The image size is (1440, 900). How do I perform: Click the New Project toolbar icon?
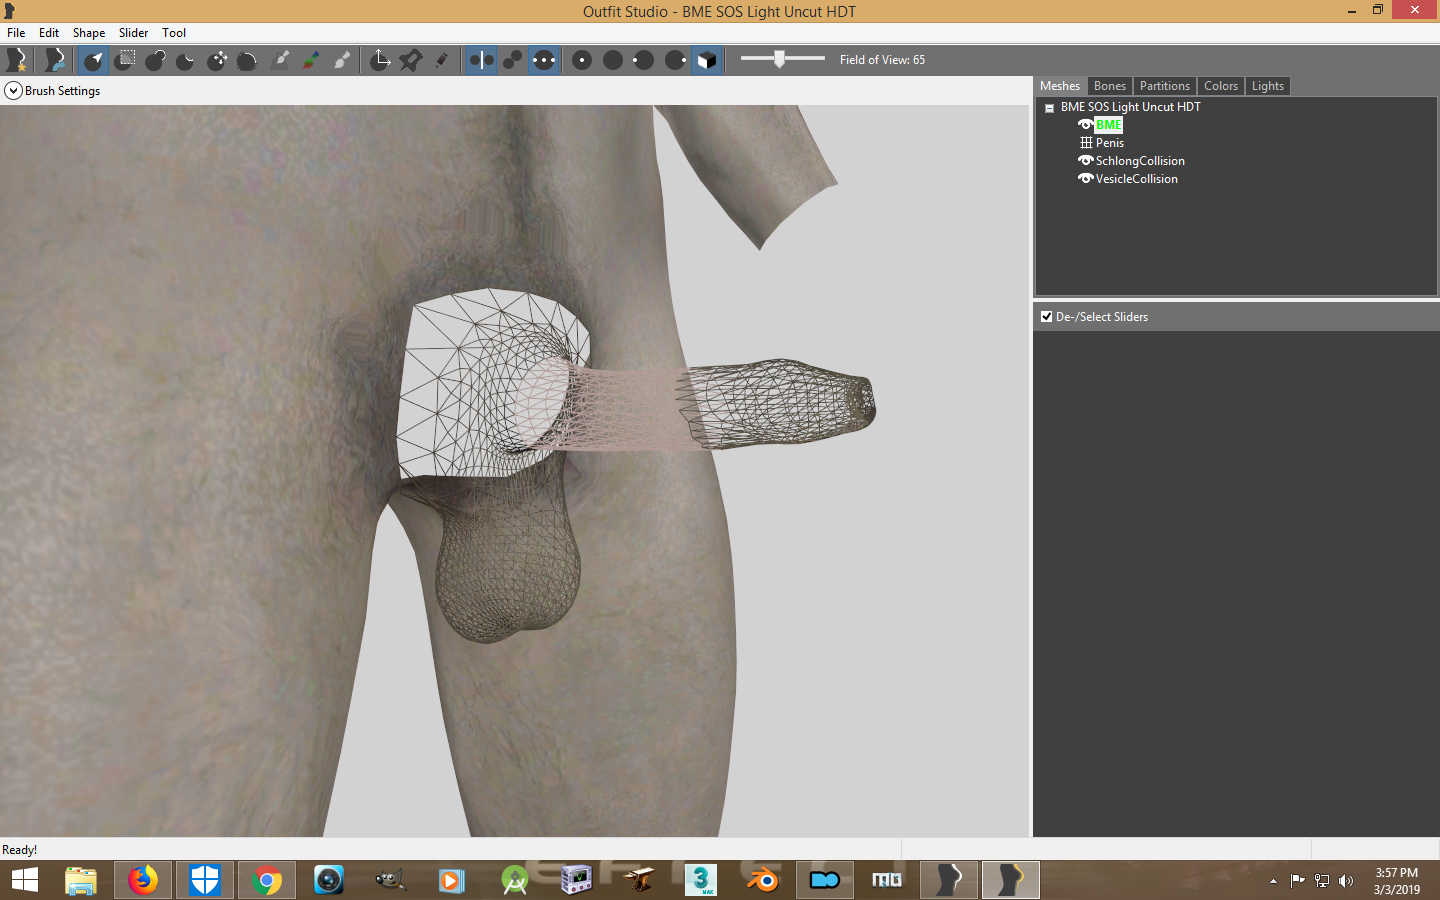click(x=16, y=60)
